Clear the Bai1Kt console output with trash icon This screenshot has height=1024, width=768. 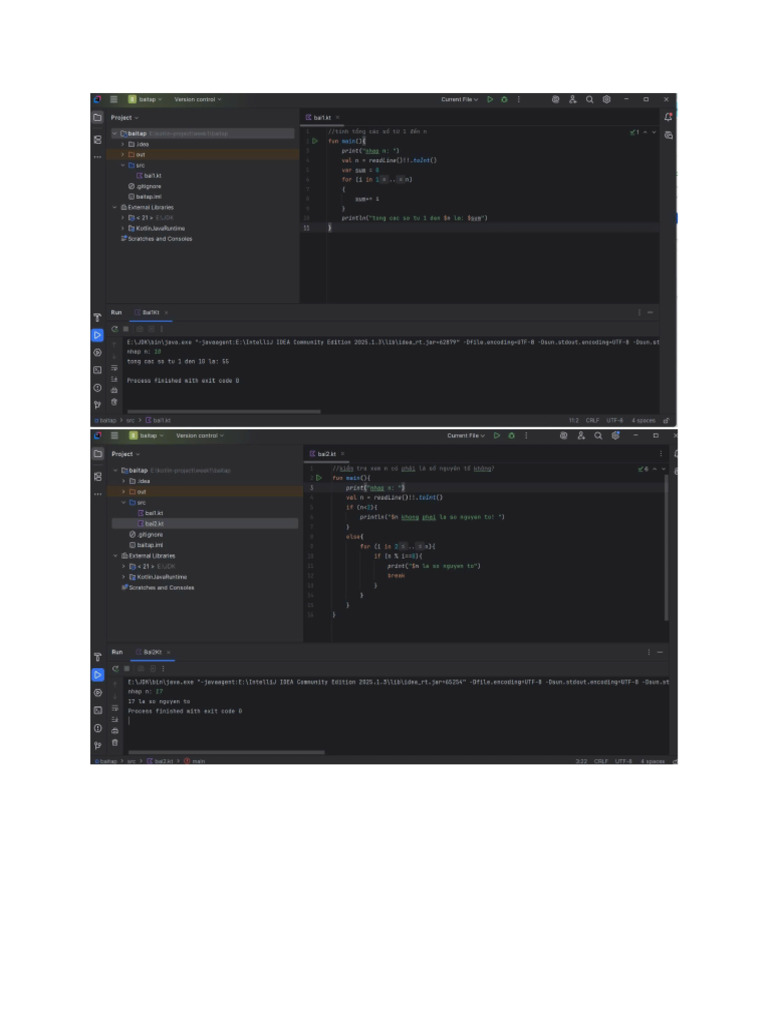point(114,402)
